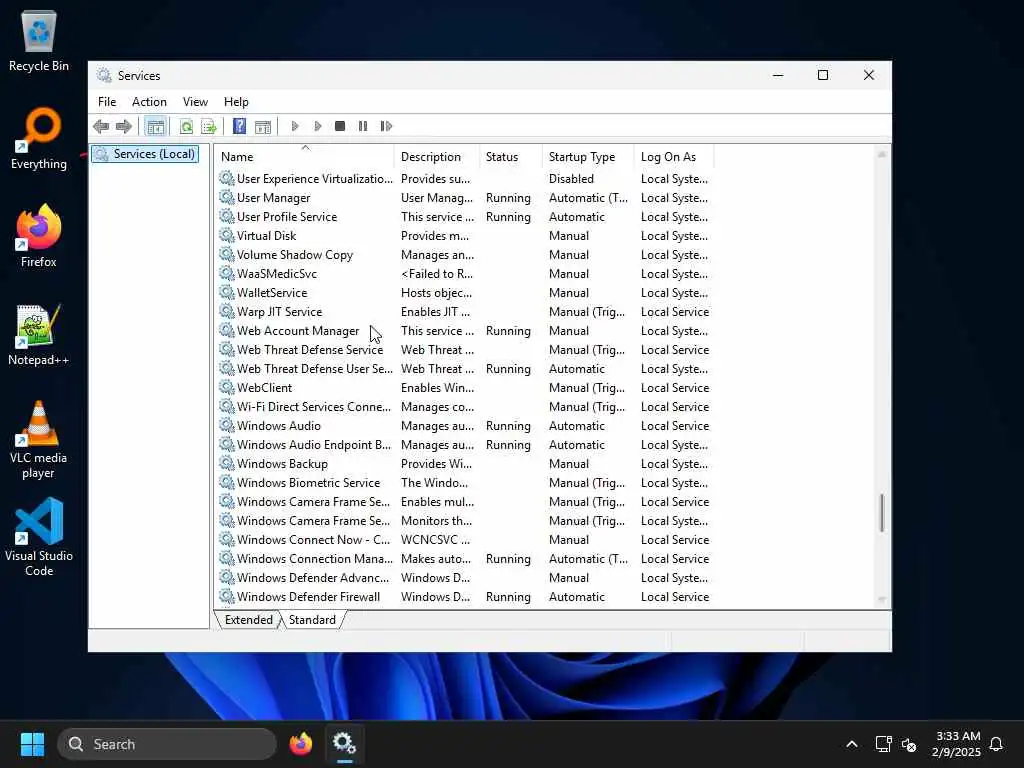Image resolution: width=1024 pixels, height=768 pixels.
Task: Select the Web Account Manager service
Action: pos(464,331)
